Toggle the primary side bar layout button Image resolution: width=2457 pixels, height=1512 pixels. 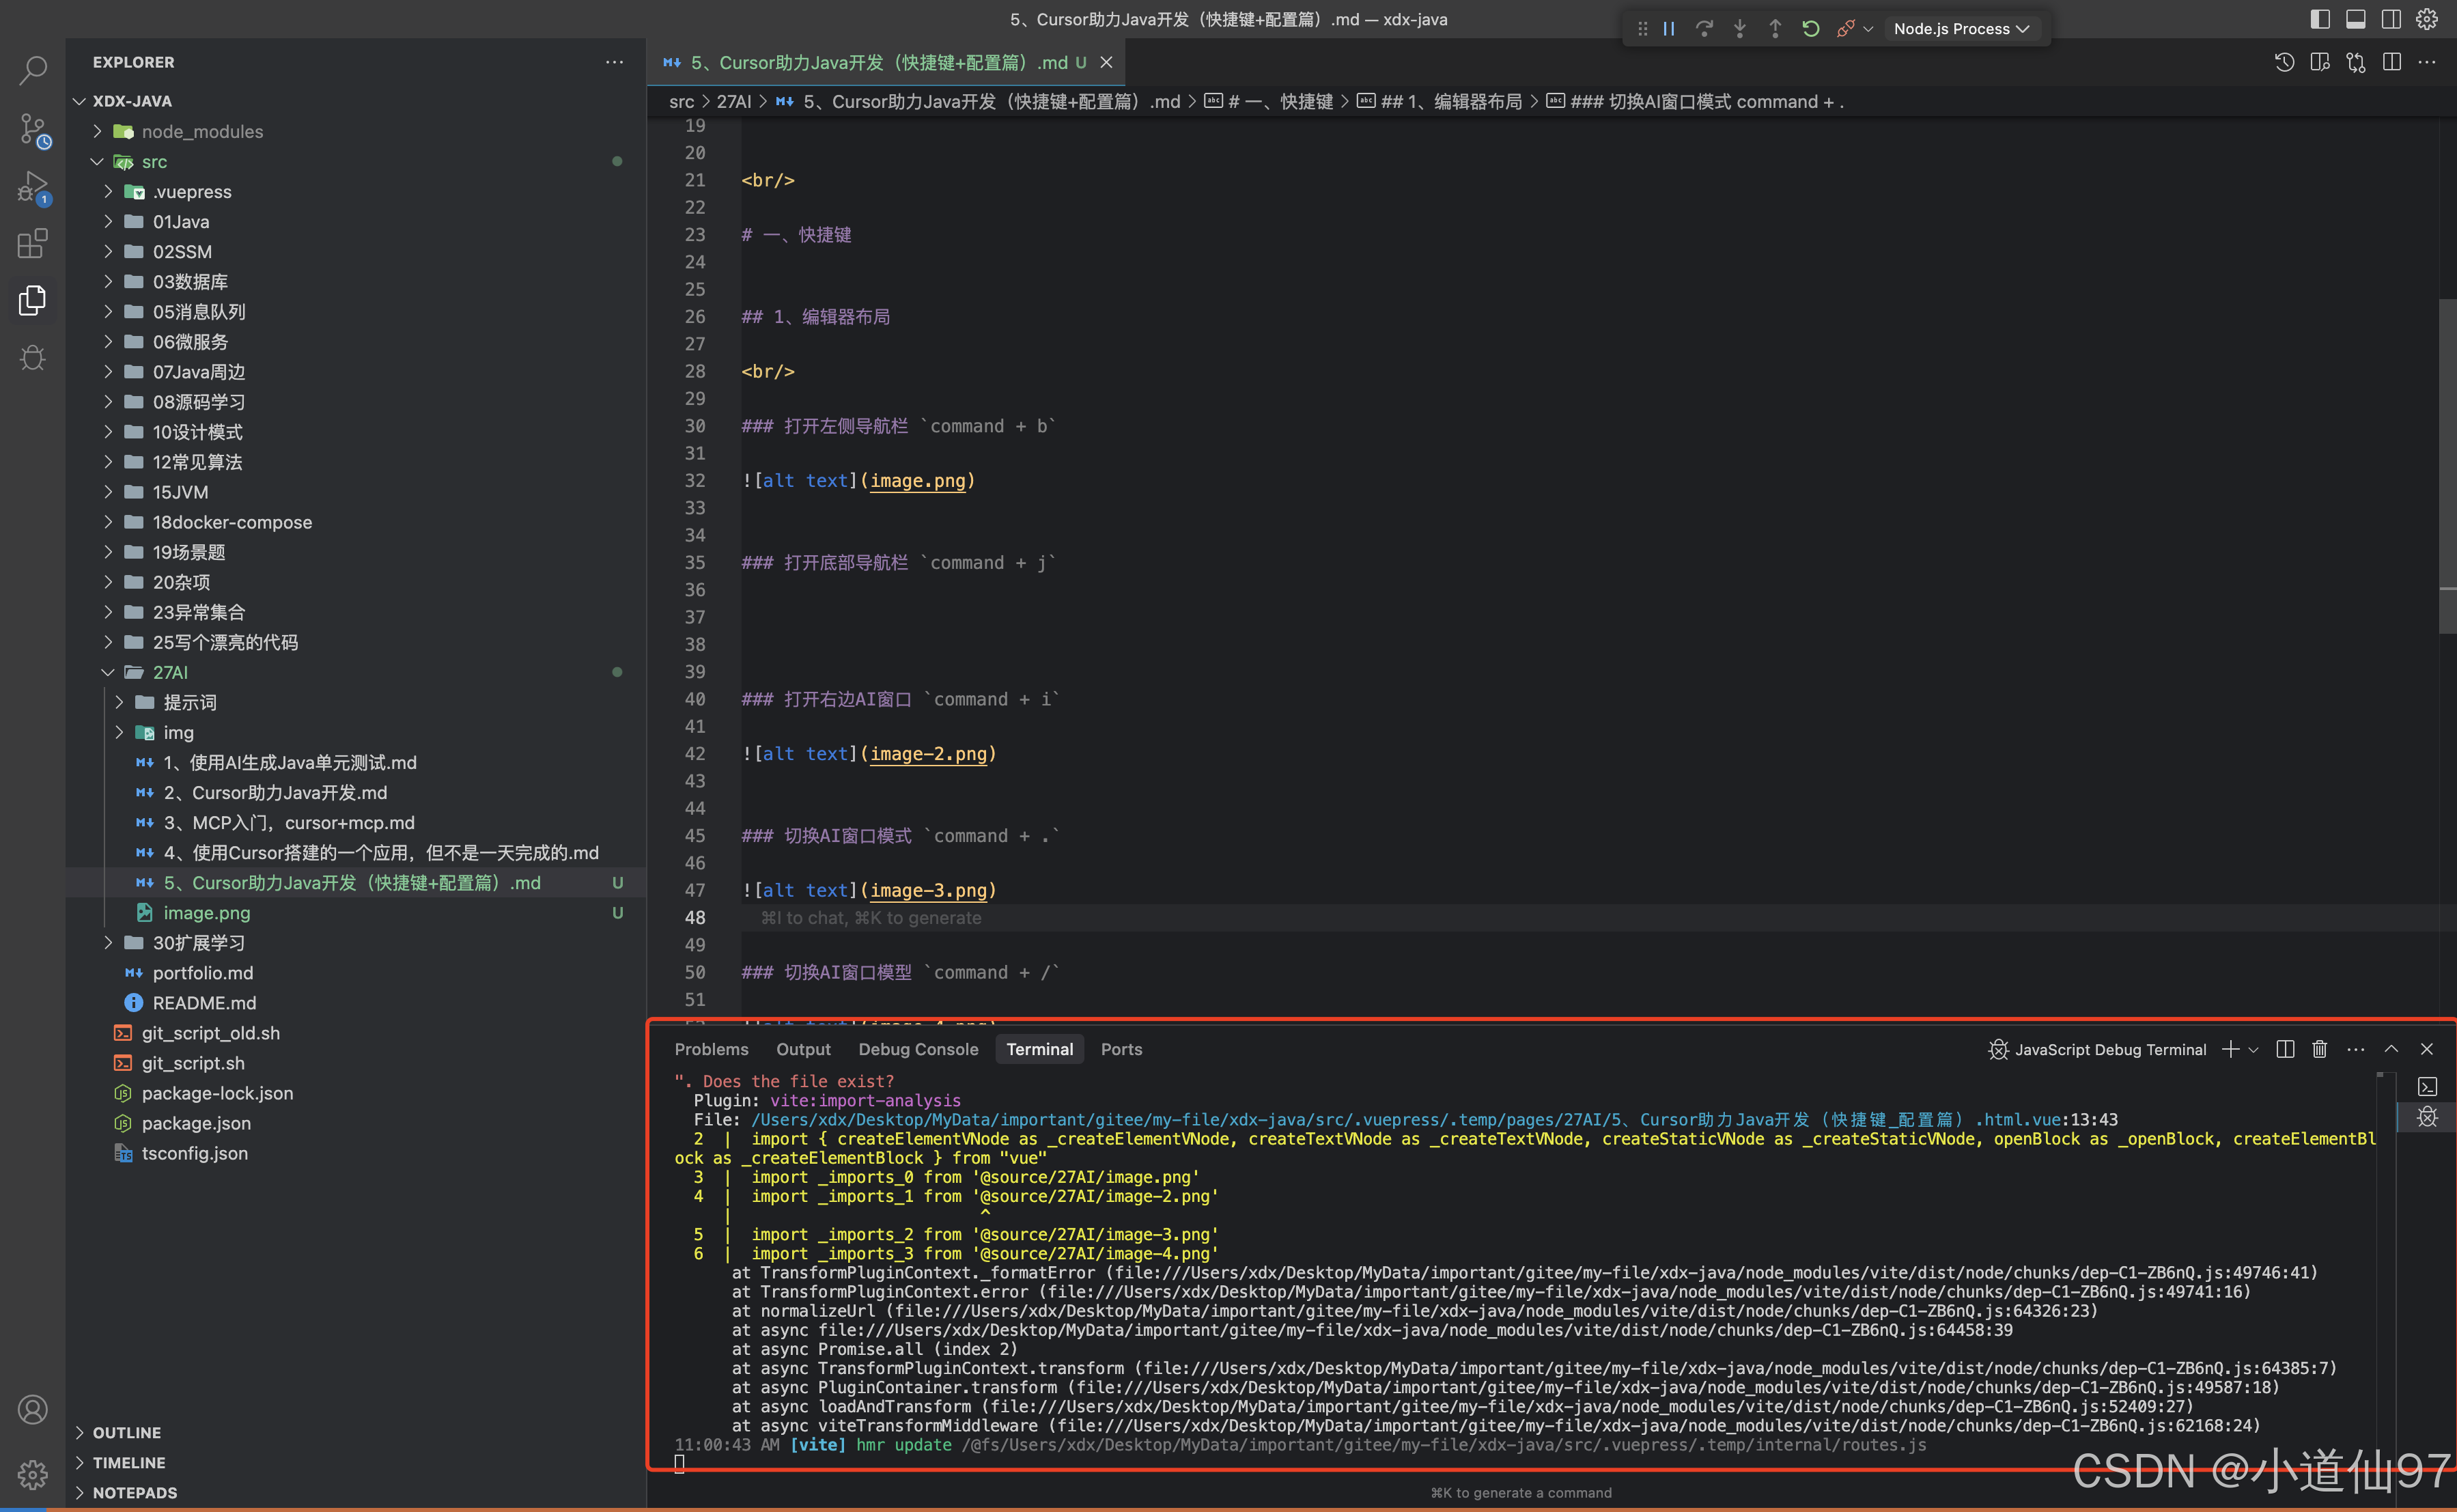click(2320, 19)
